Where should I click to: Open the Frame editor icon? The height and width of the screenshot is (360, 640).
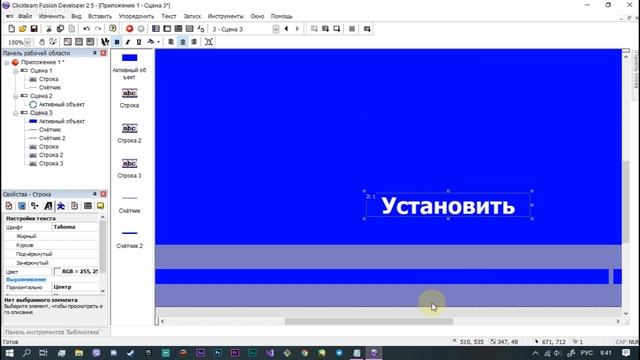(167, 29)
